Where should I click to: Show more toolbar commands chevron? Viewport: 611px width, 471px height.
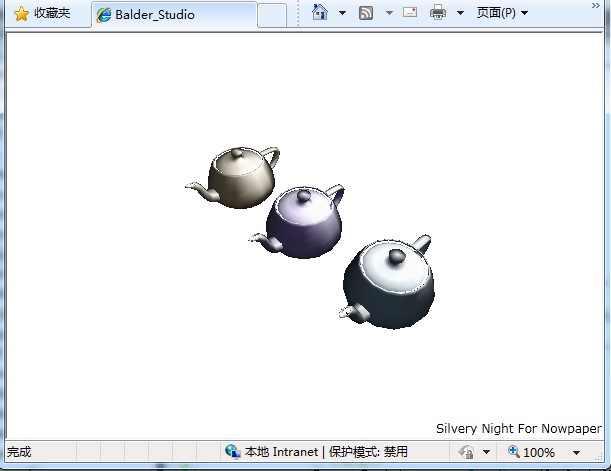595,5
